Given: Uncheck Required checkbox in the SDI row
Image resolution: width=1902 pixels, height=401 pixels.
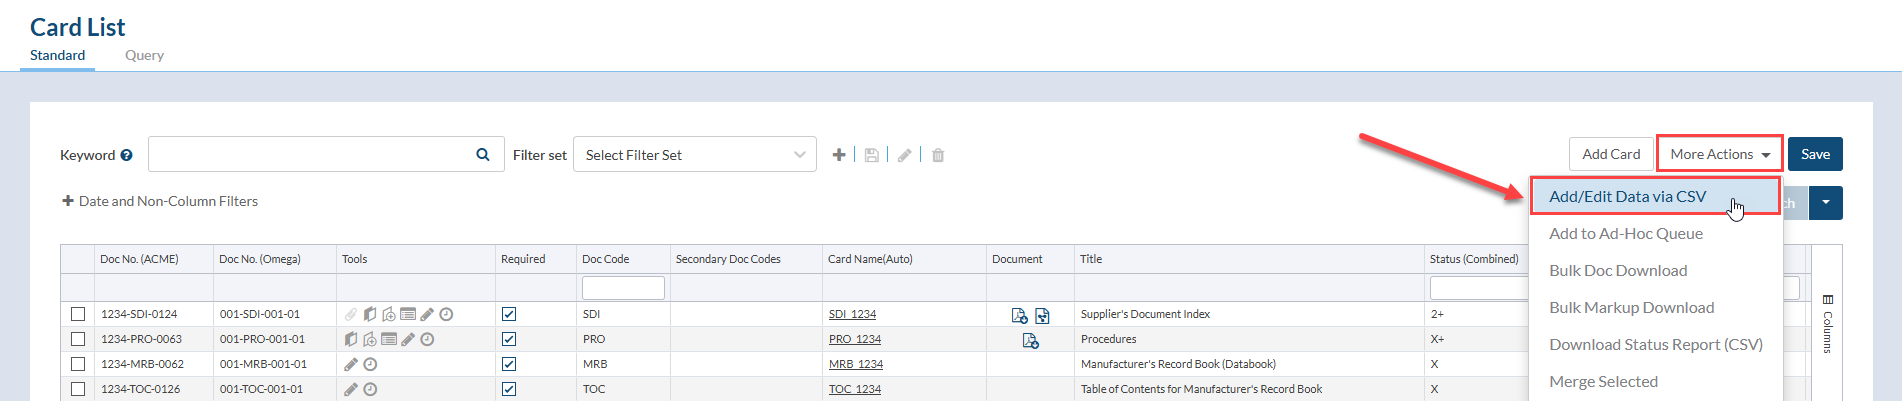Looking at the screenshot, I should (x=509, y=314).
